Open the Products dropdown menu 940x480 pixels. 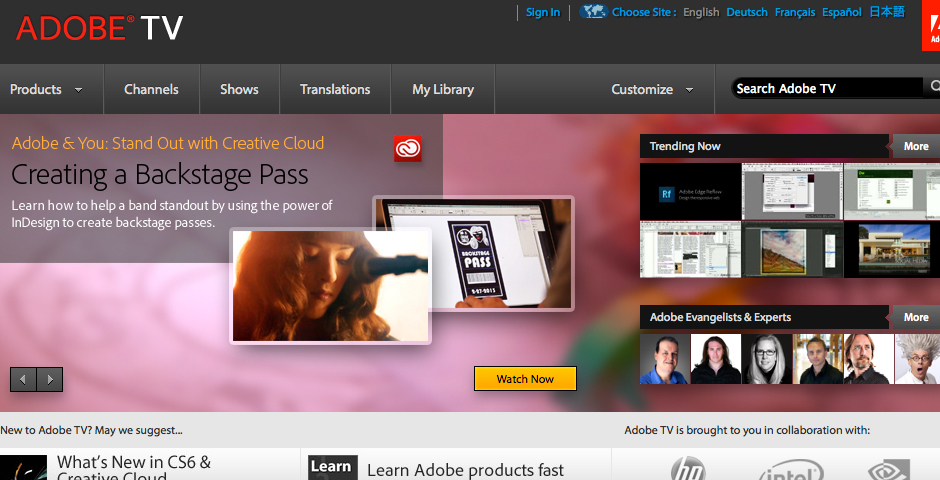point(46,89)
